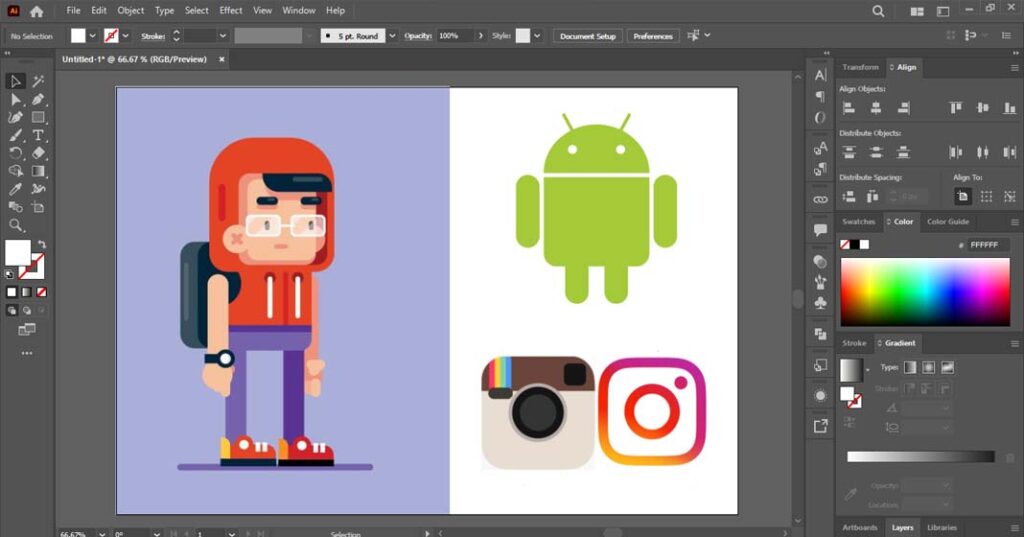This screenshot has height=537, width=1024.
Task: Expand the Opacity arrow
Action: [481, 36]
